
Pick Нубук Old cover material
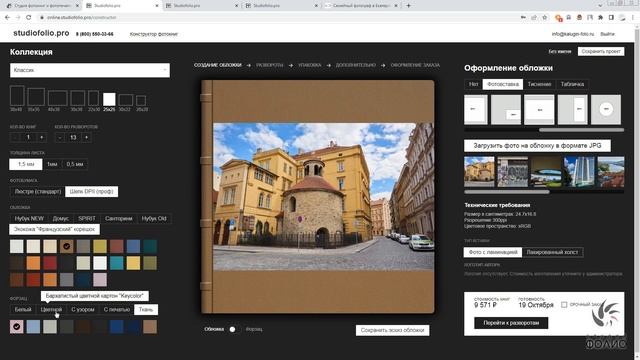pyautogui.click(x=154, y=218)
